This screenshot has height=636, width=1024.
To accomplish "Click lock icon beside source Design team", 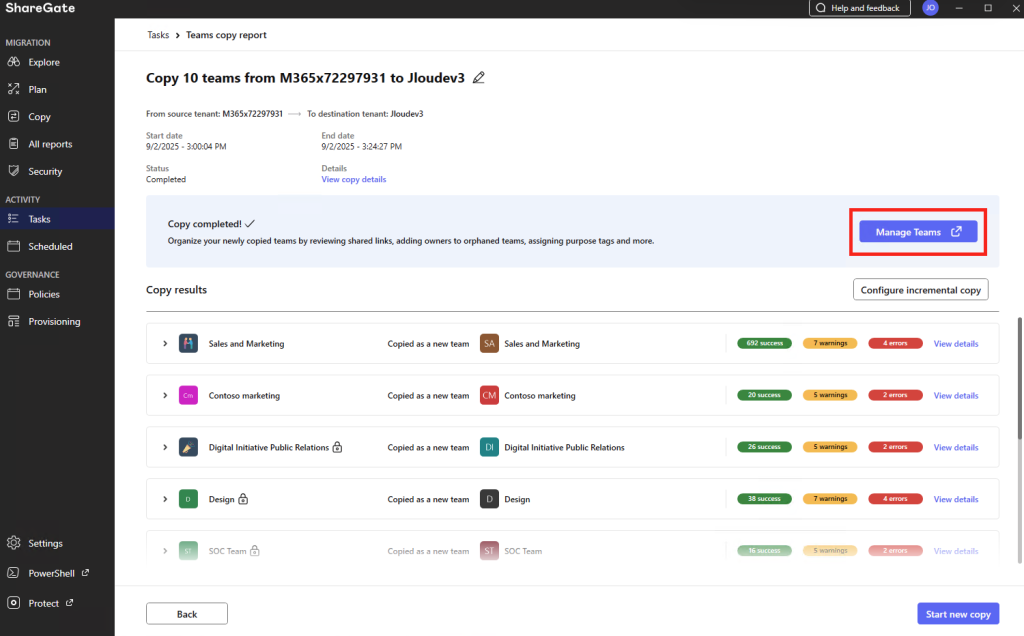I will [243, 499].
